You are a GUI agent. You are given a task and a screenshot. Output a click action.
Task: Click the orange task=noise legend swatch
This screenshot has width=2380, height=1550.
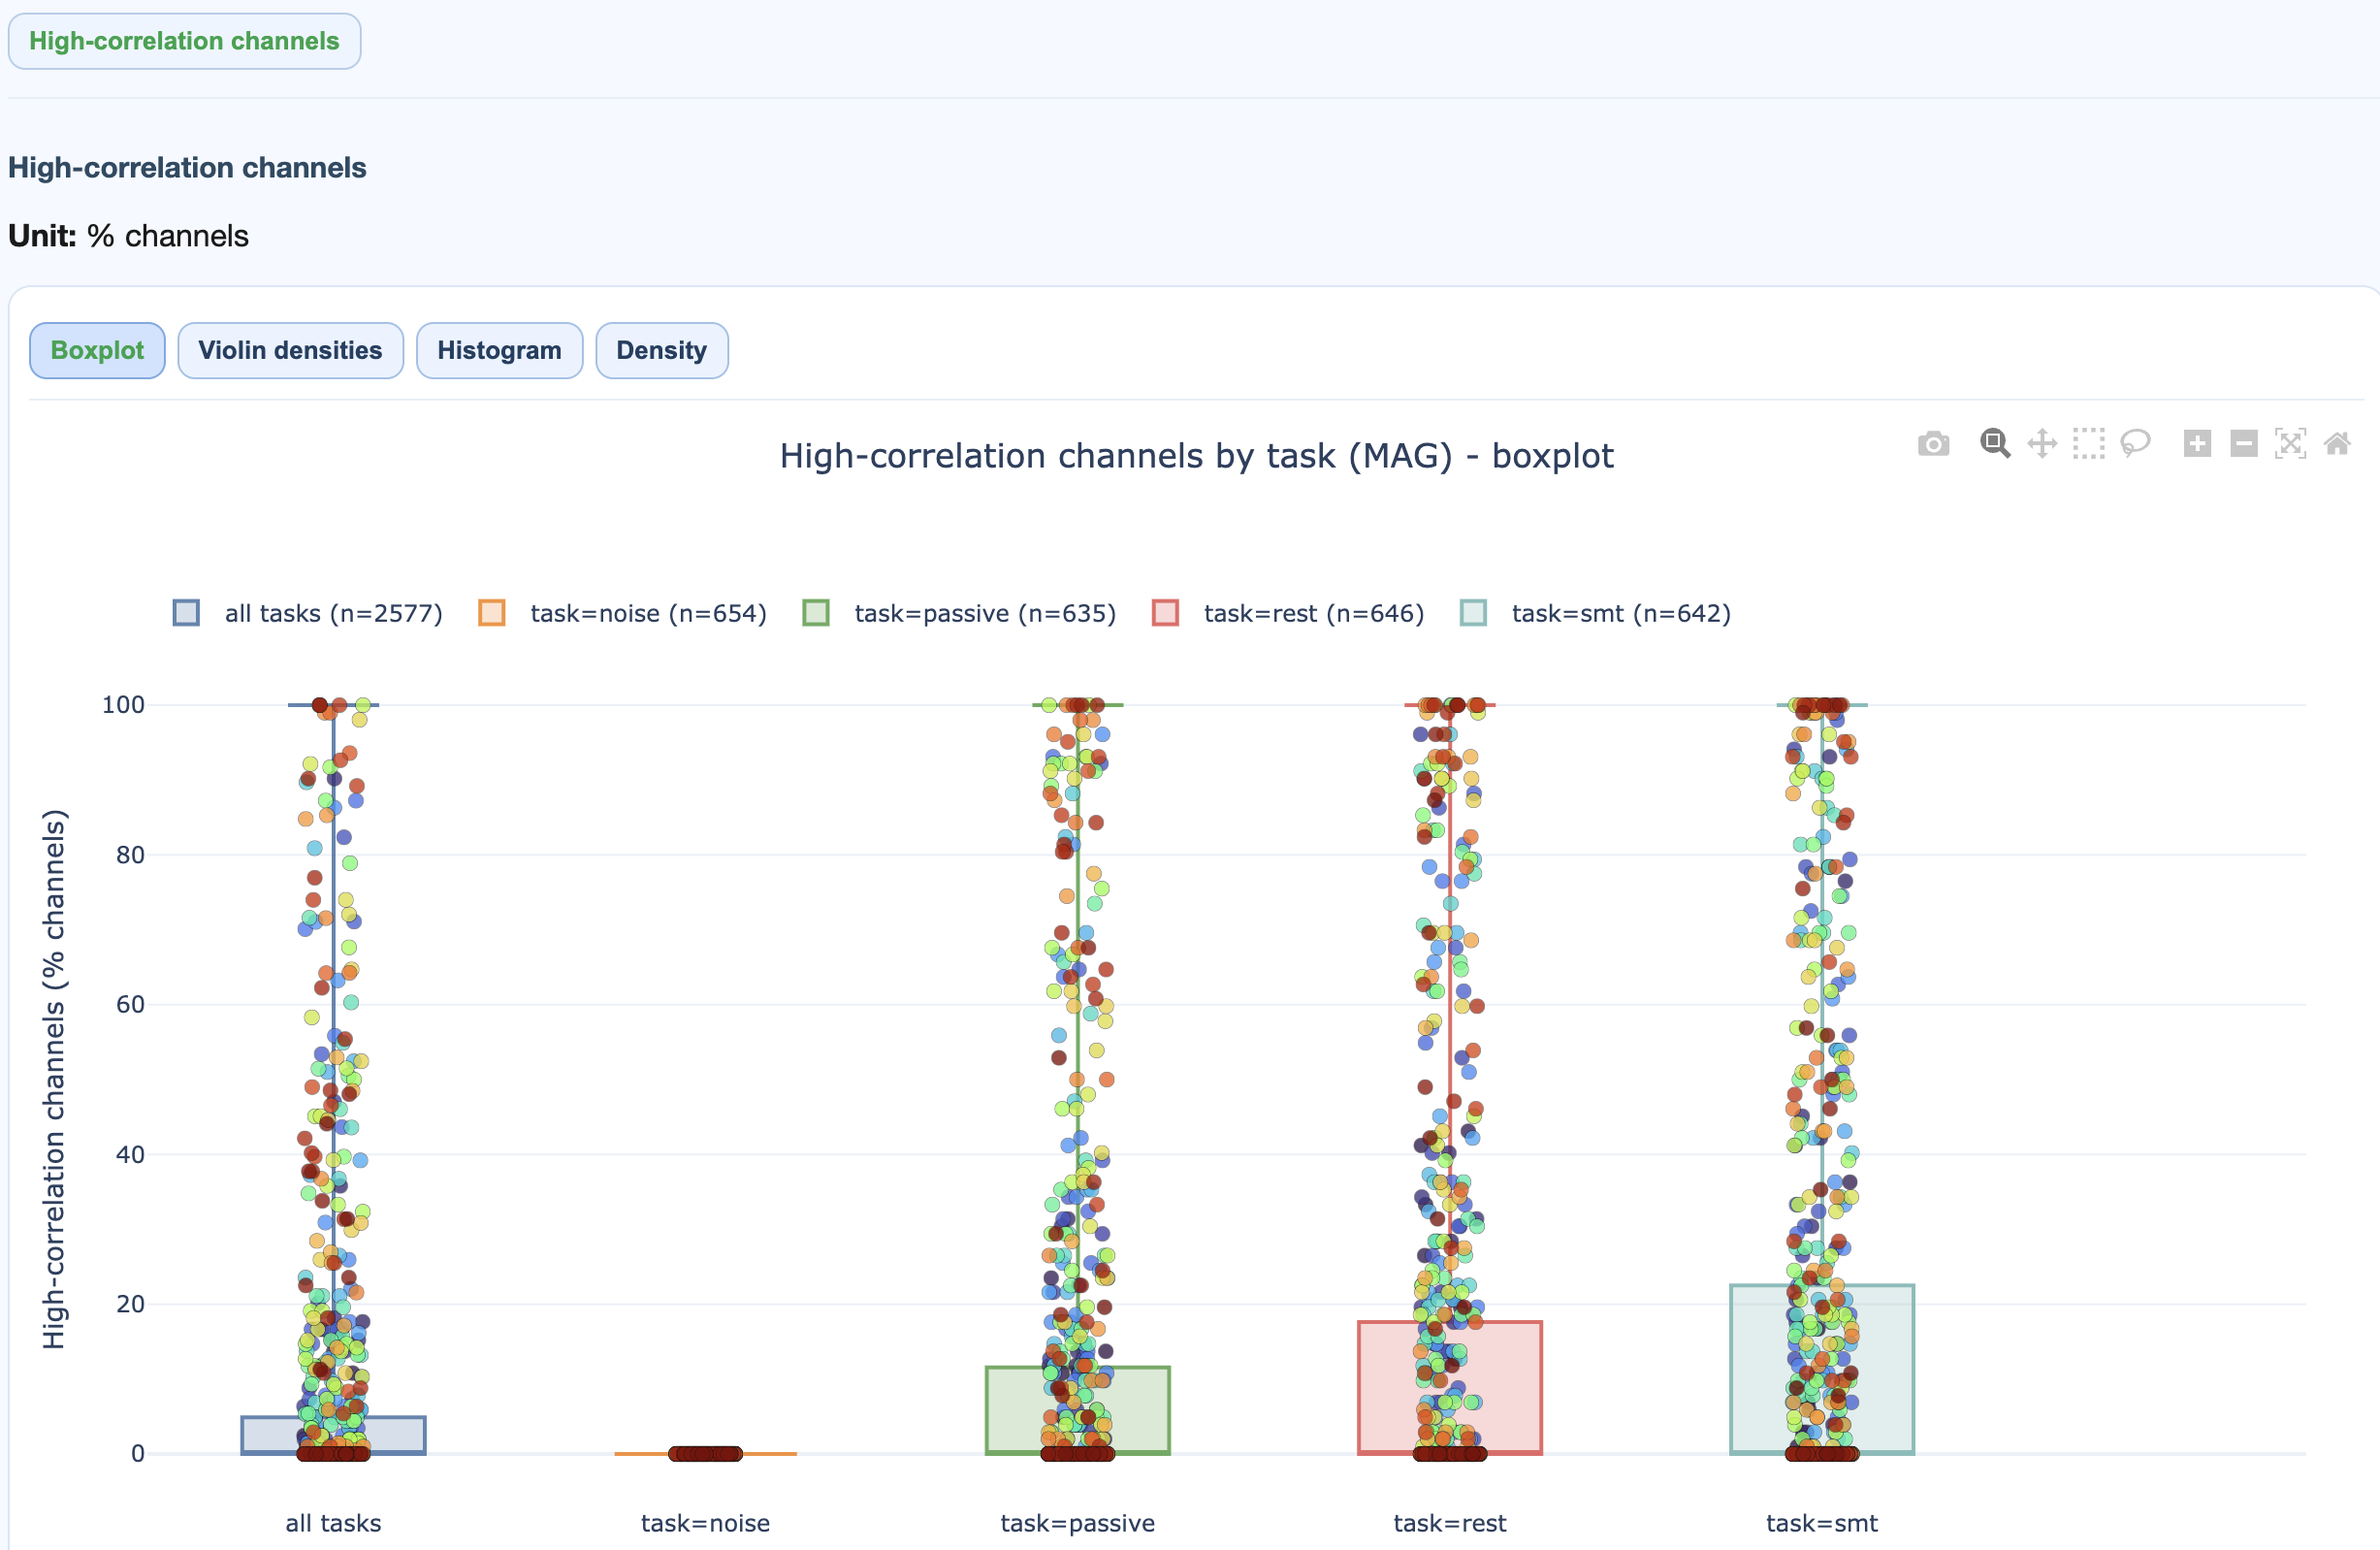pos(492,613)
